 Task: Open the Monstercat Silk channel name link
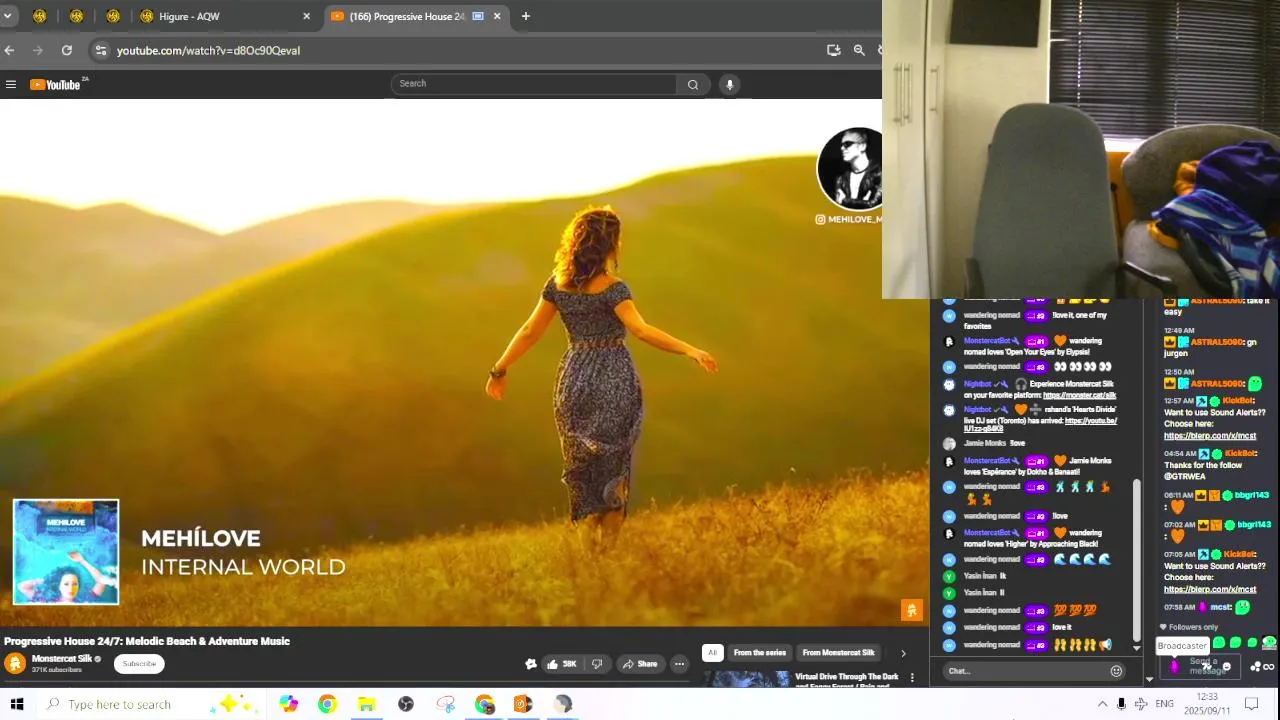[62, 659]
